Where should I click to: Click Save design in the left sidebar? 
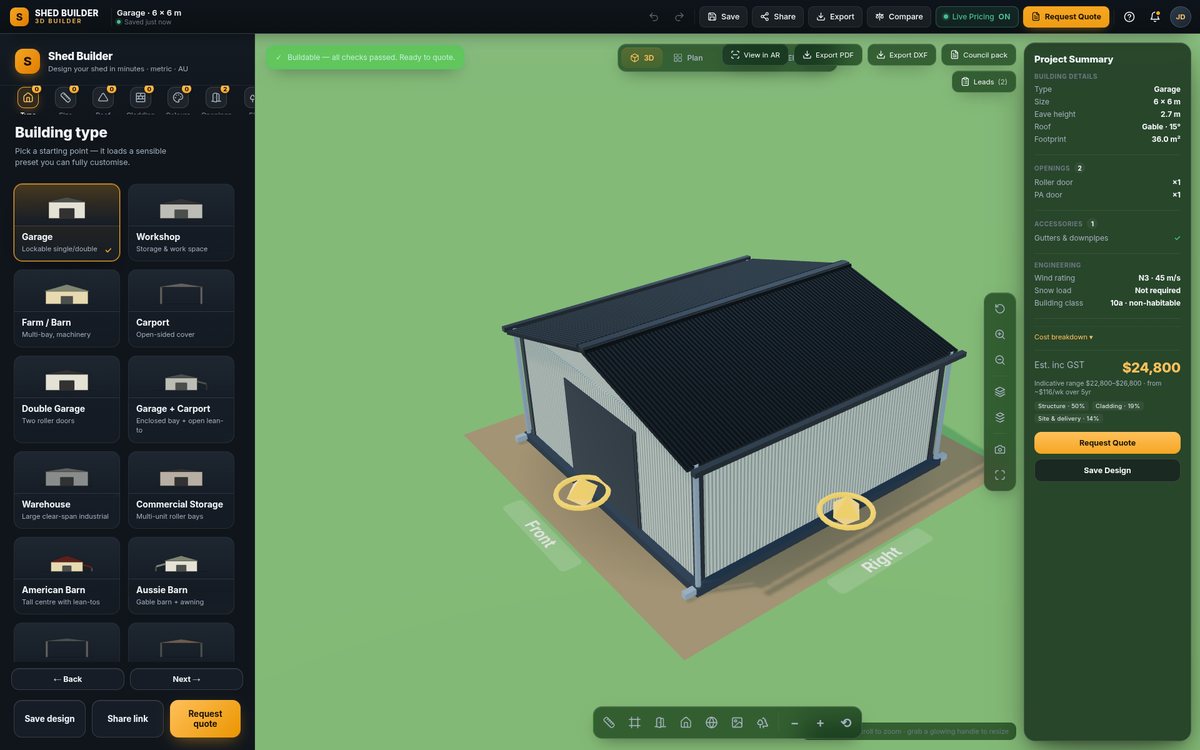coord(50,719)
